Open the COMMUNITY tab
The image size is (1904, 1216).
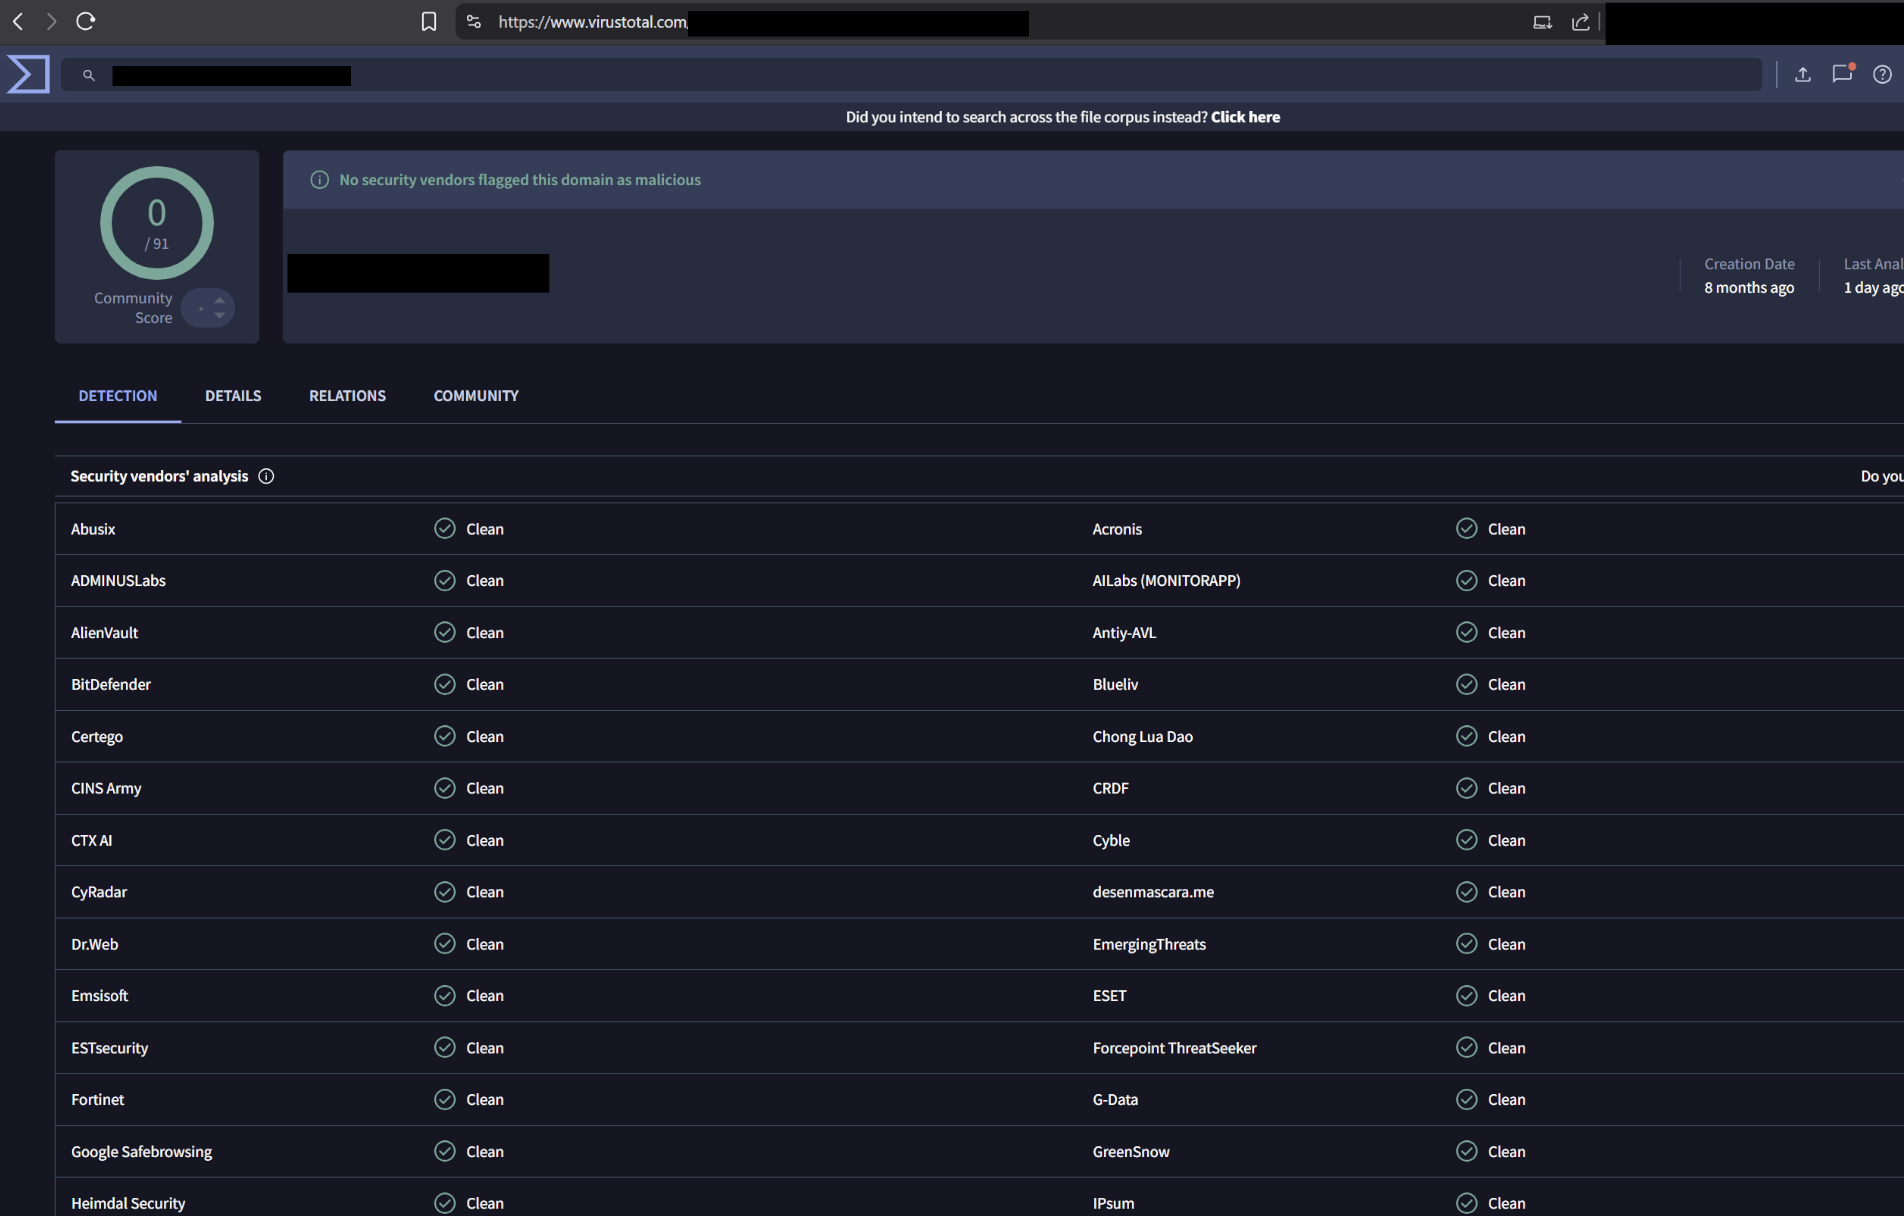(x=476, y=396)
